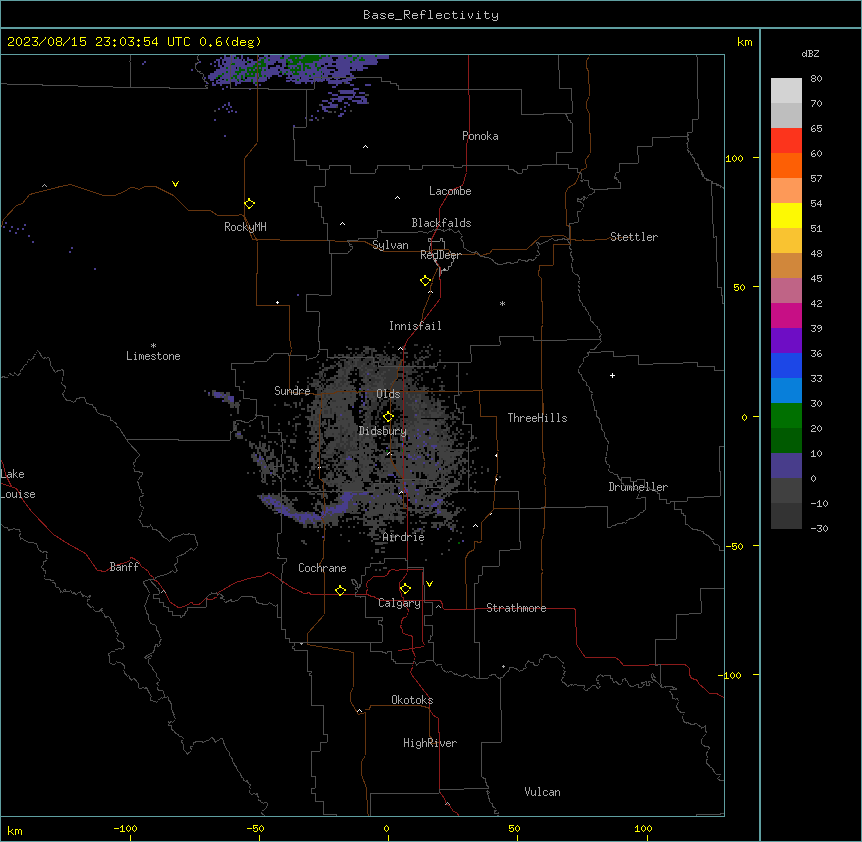Screen dimensions: 862x842
Task: Click the Olds label
Action: [388, 394]
